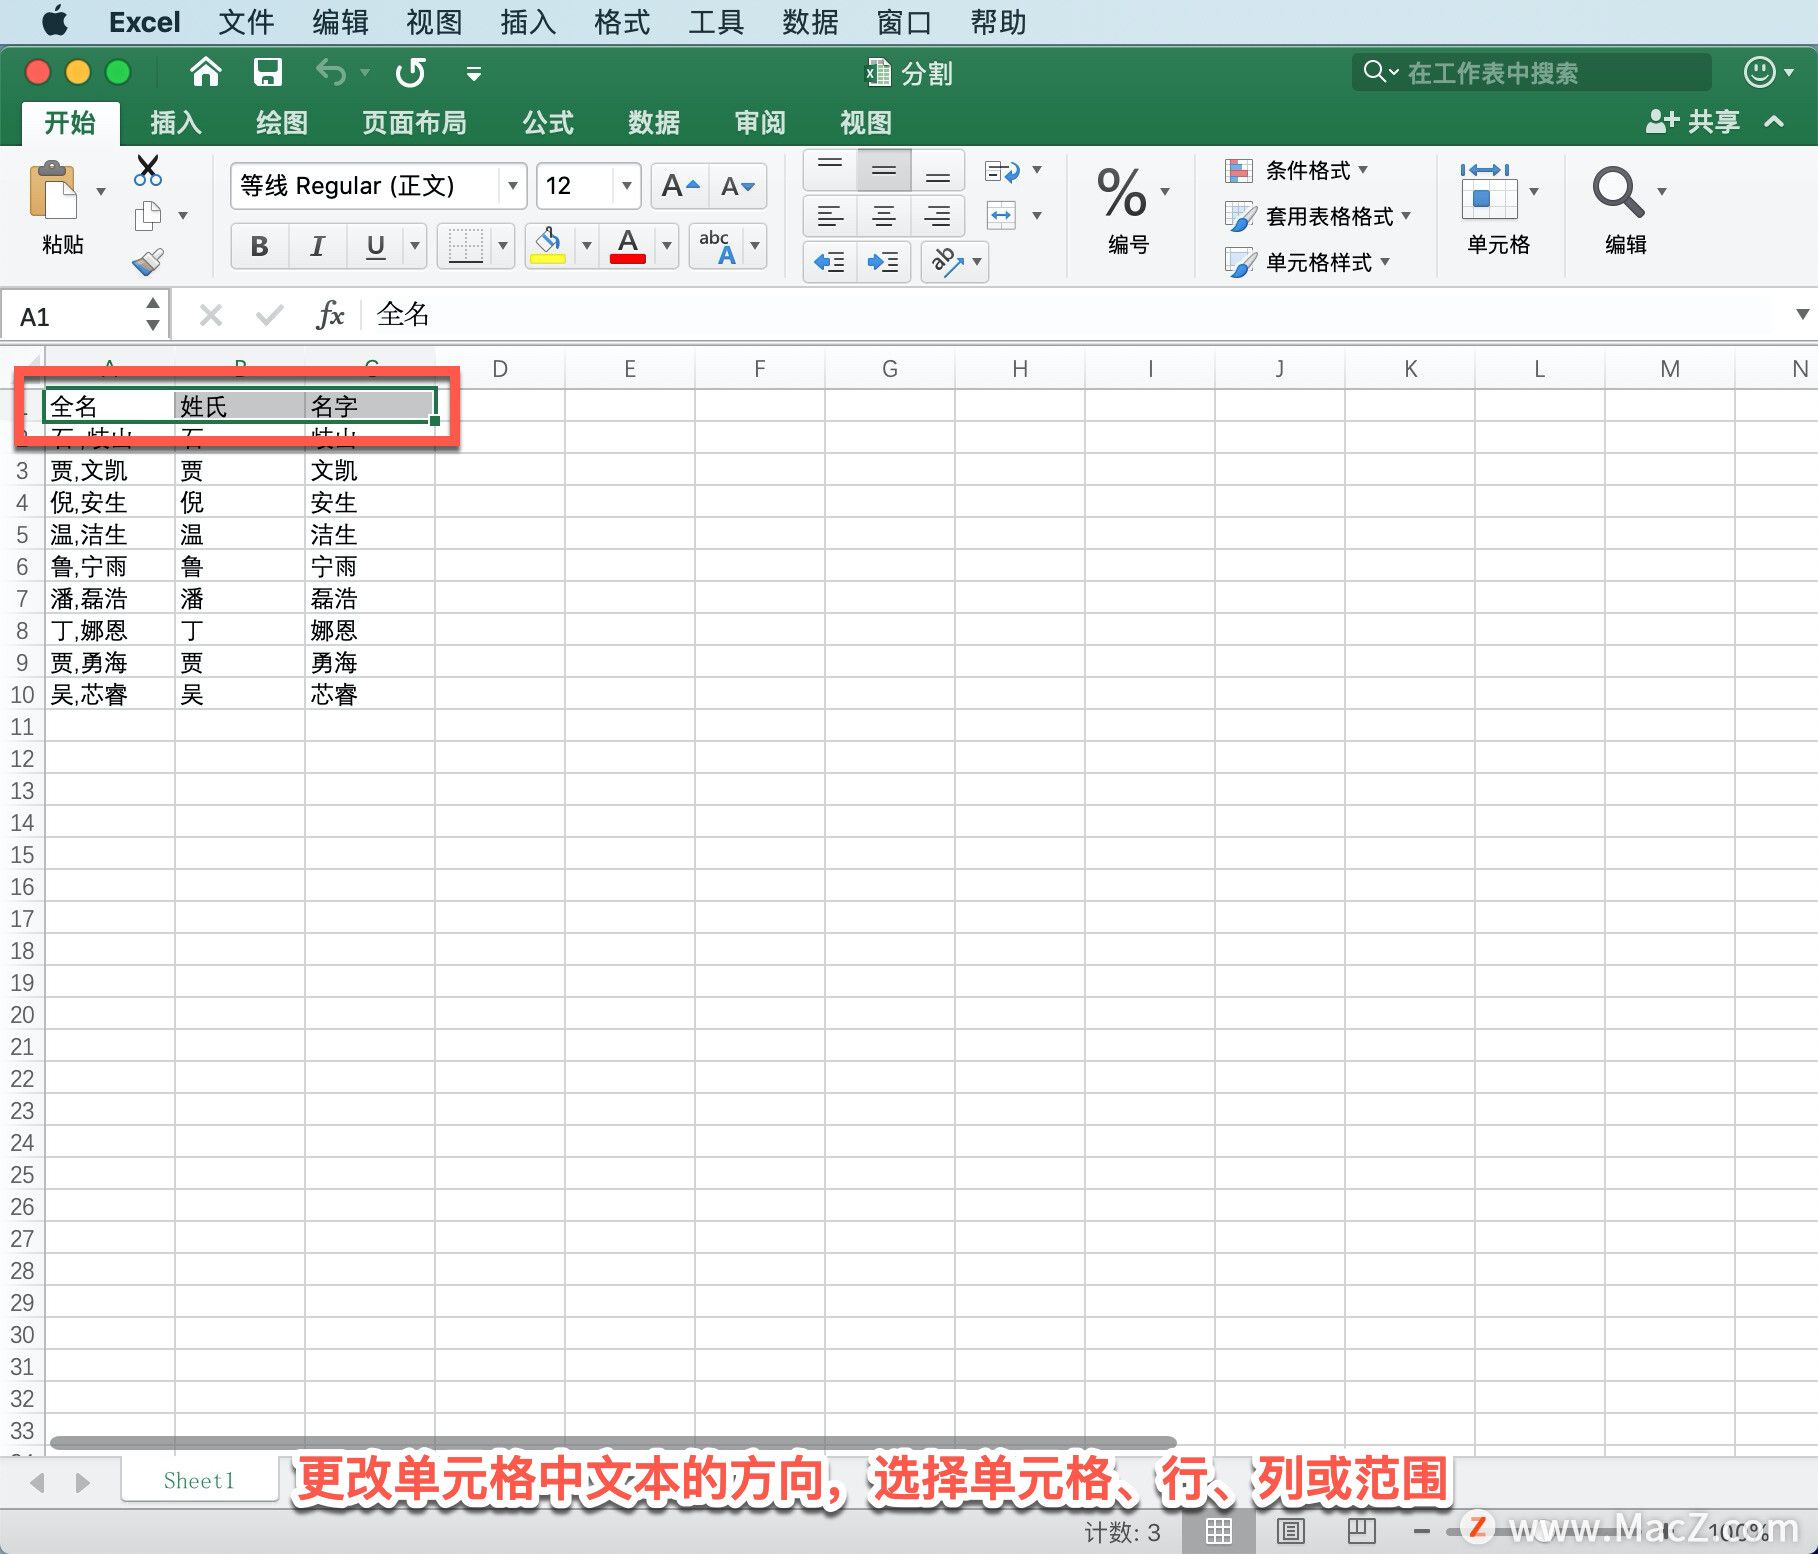The image size is (1818, 1554).
Task: Open the Apple menu
Action: 55,21
